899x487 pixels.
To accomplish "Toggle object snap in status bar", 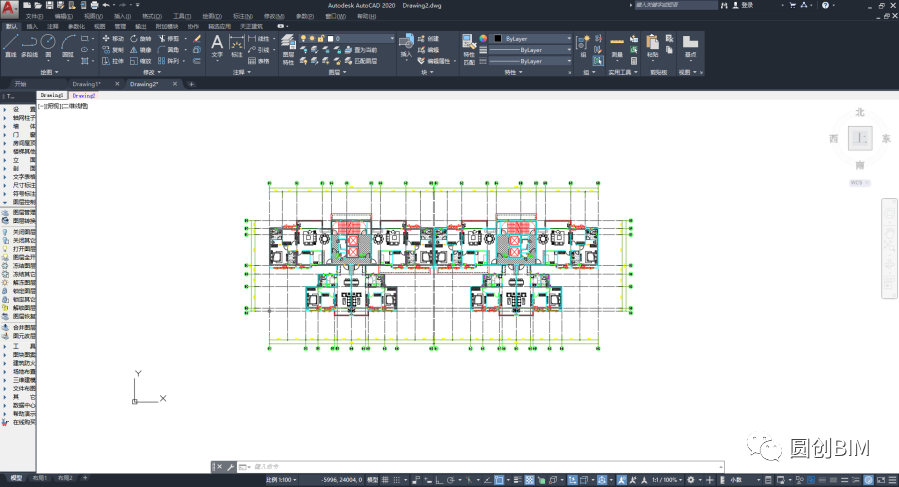I will click(499, 480).
